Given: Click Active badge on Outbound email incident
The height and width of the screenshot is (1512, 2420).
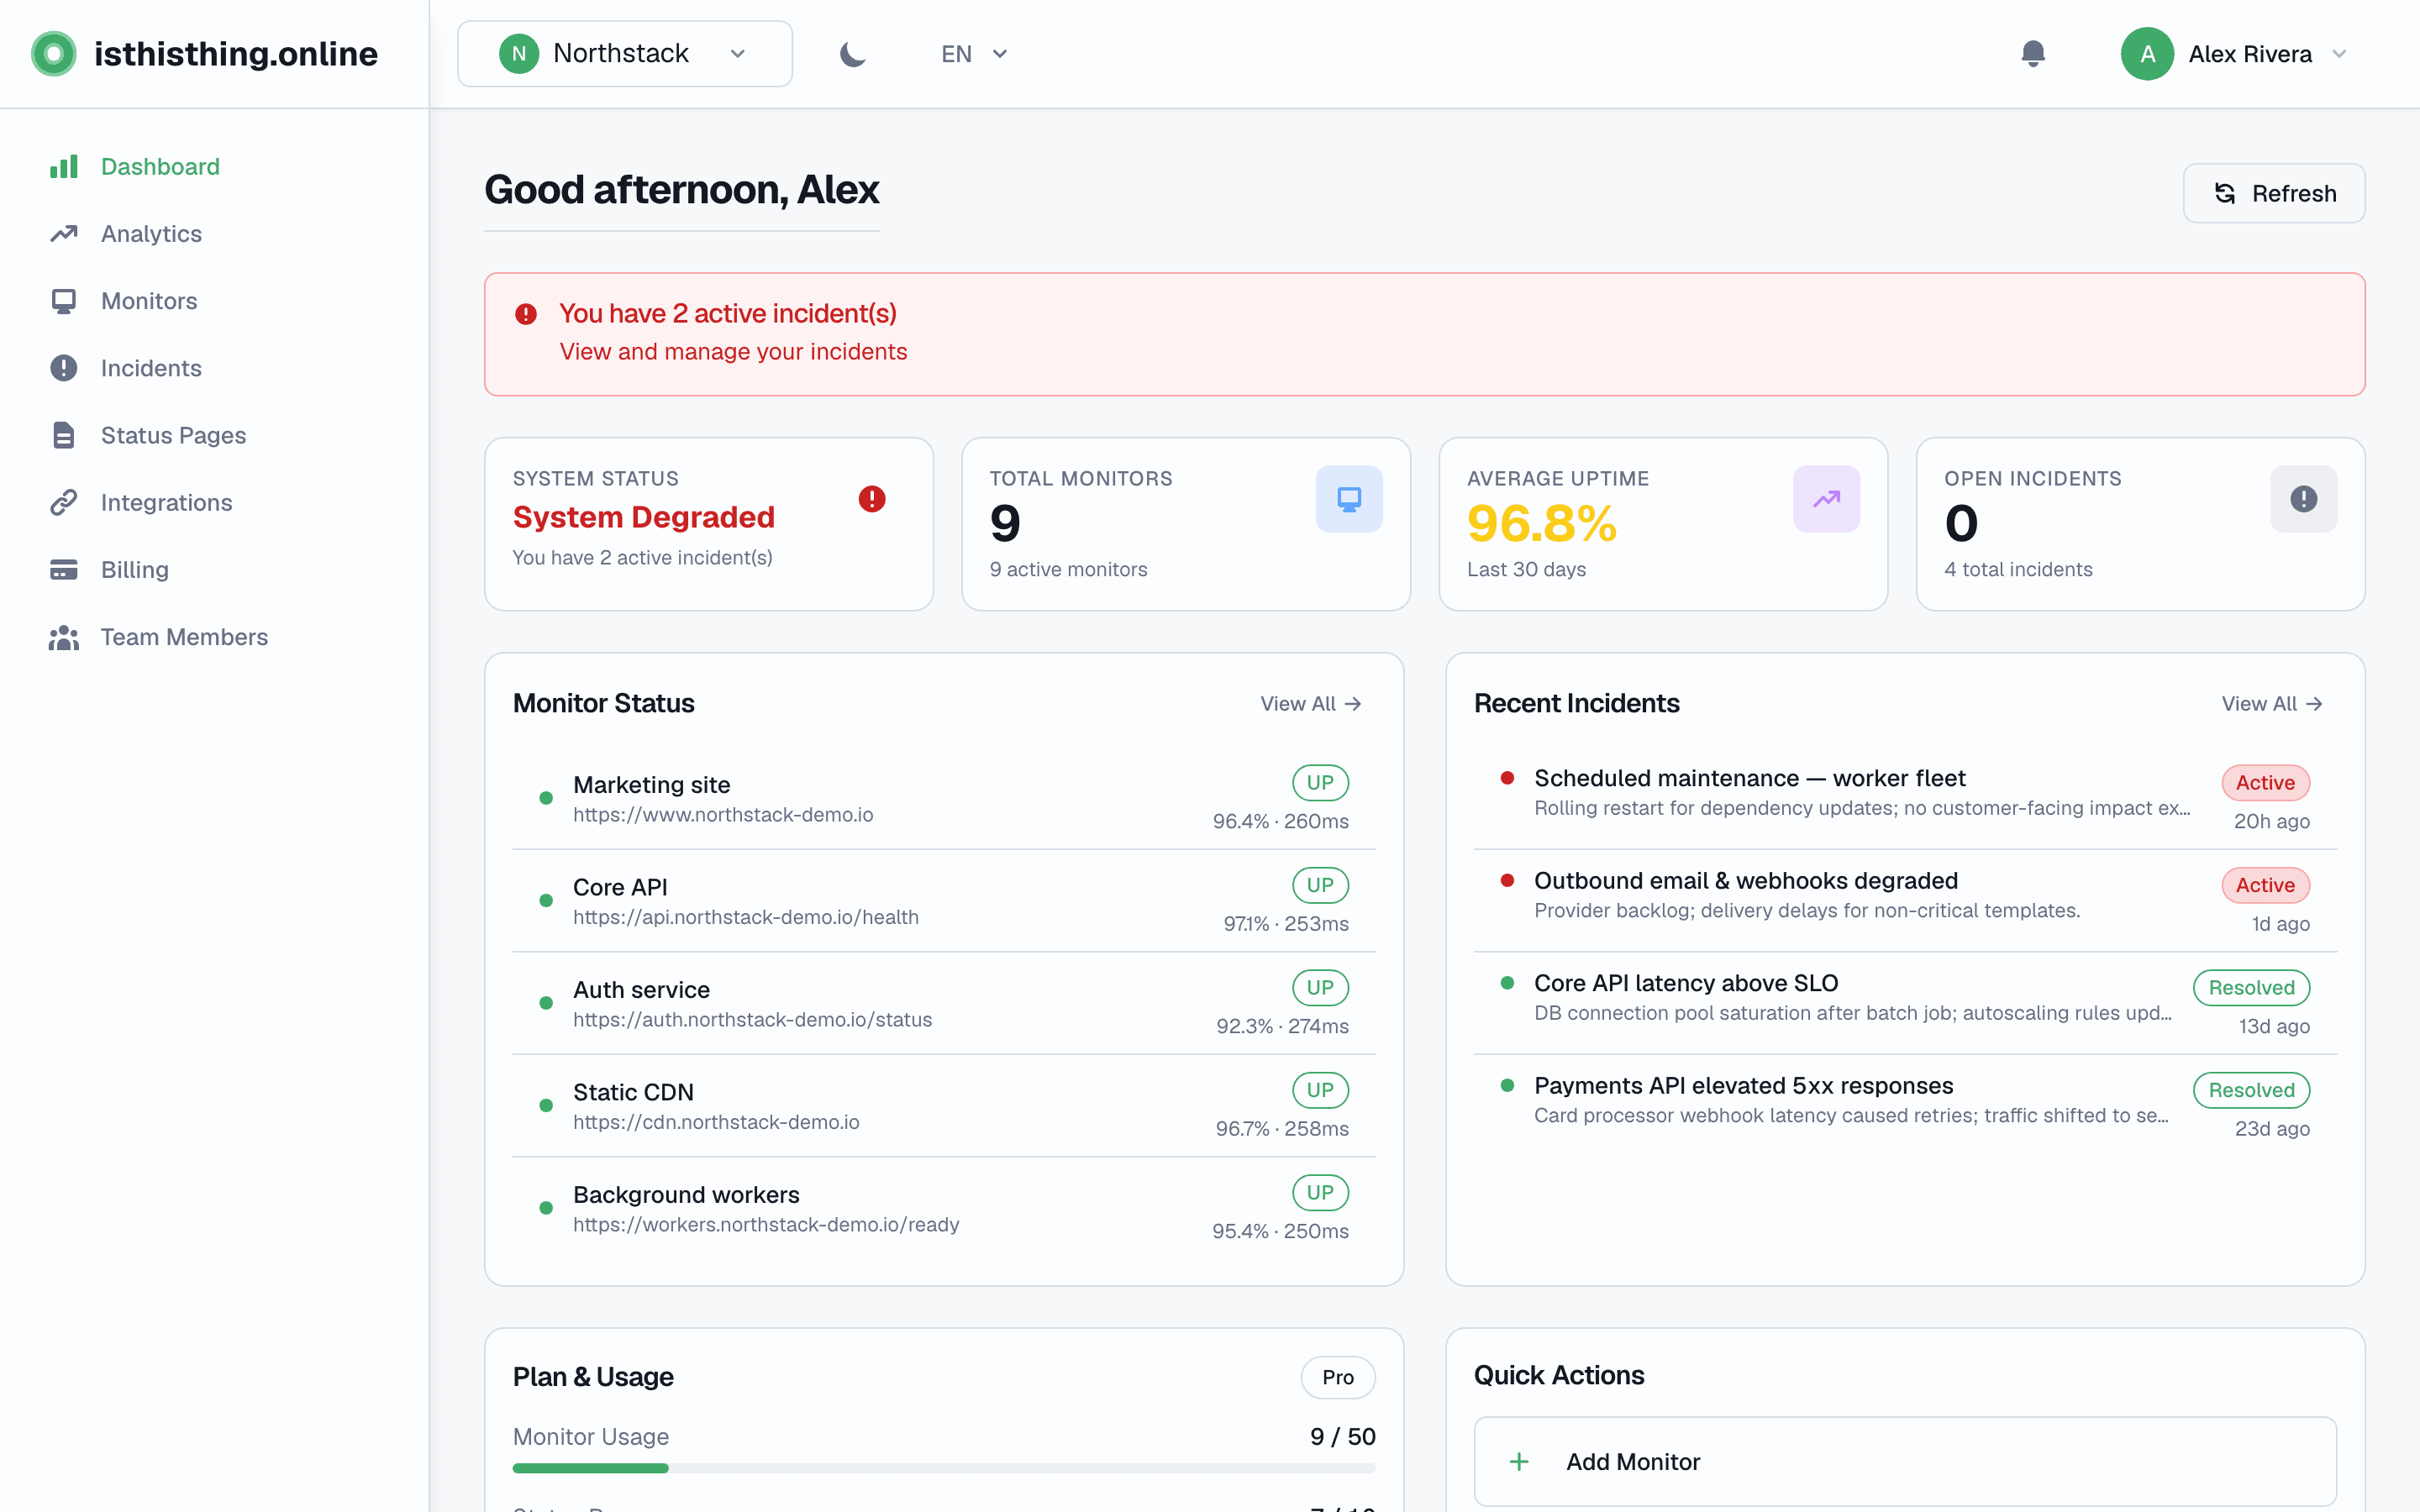Looking at the screenshot, I should 2265,885.
